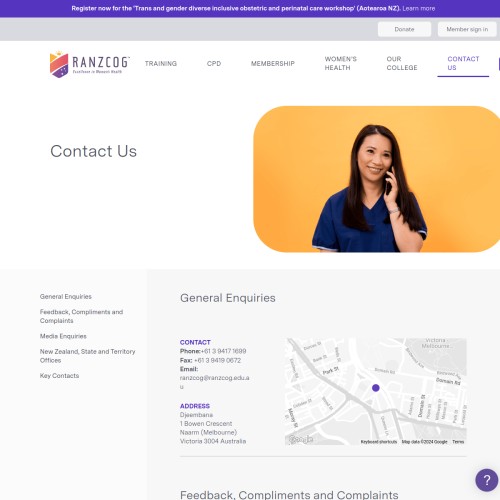The width and height of the screenshot is (500, 500).
Task: Open the help question mark bubble
Action: (487, 480)
